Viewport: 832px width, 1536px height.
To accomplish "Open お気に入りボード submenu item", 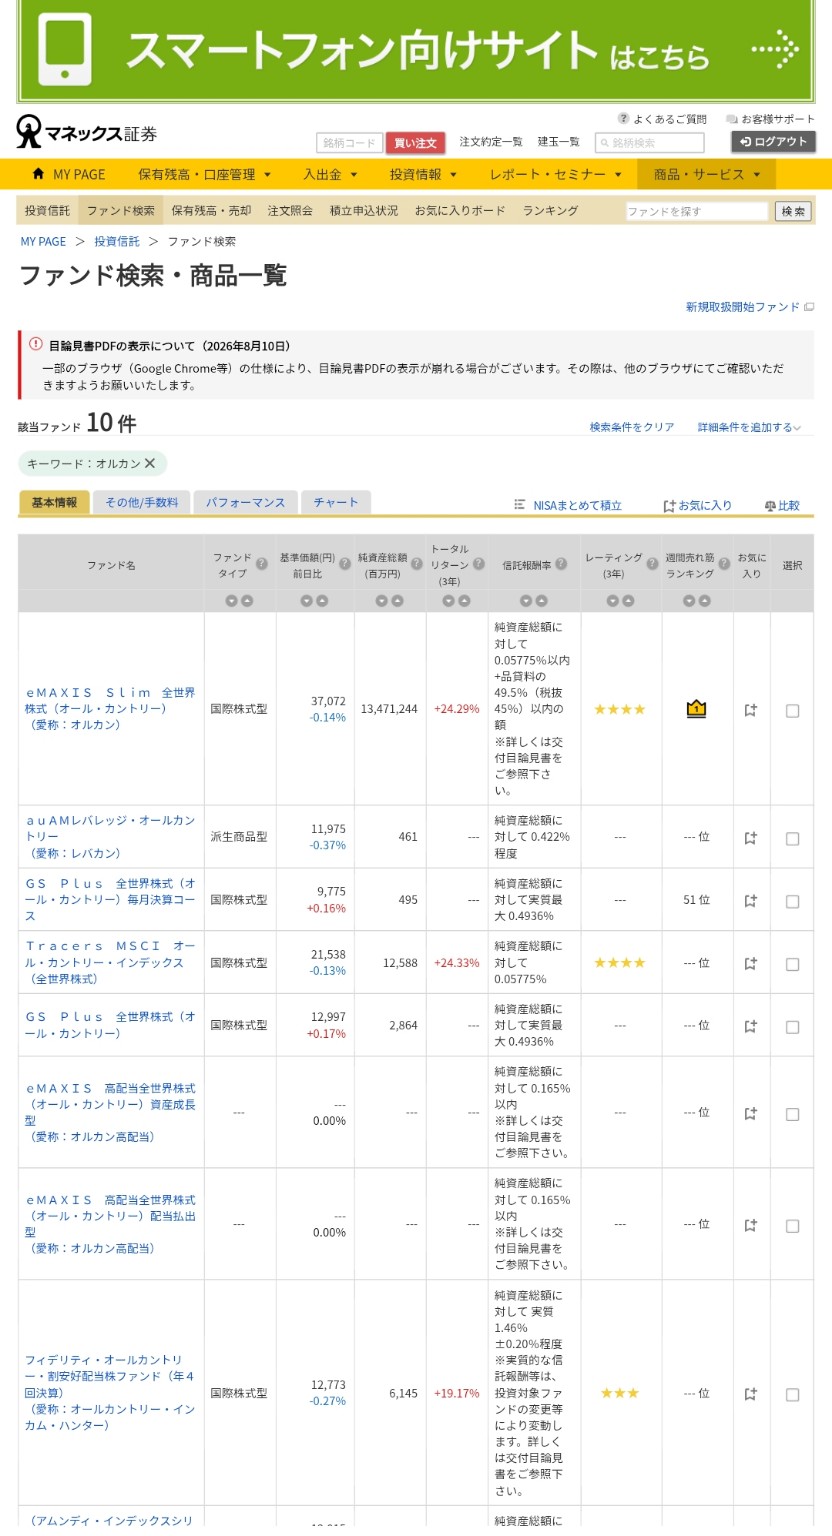I will point(460,210).
